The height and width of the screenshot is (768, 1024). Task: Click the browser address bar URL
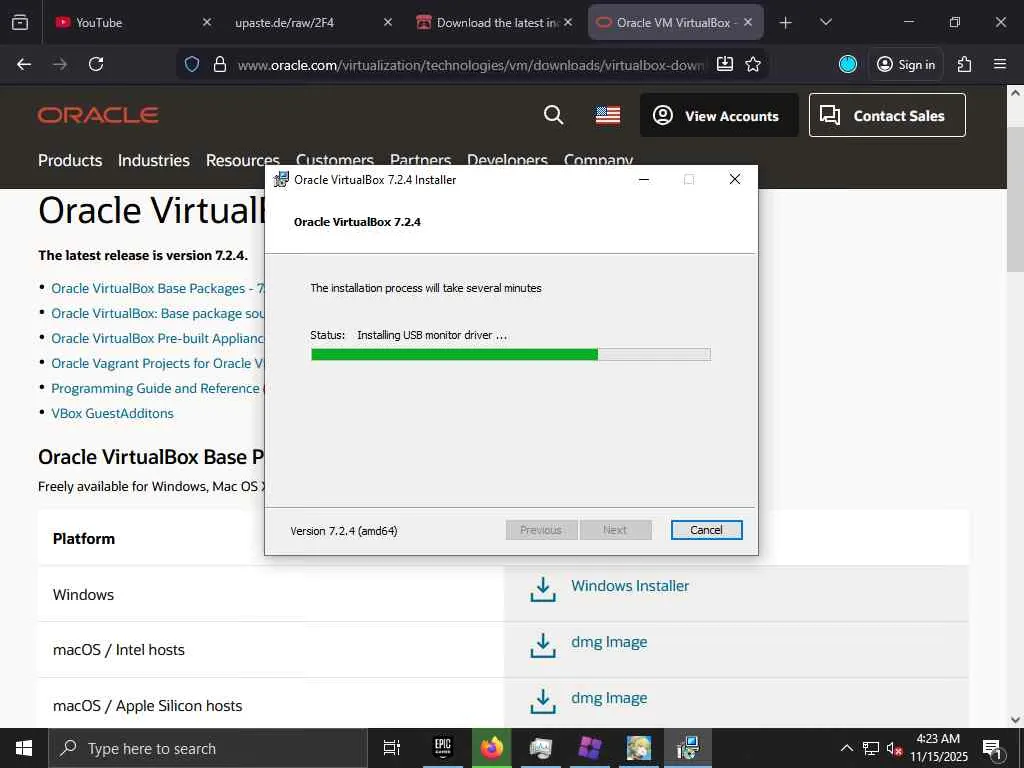pyautogui.click(x=470, y=65)
